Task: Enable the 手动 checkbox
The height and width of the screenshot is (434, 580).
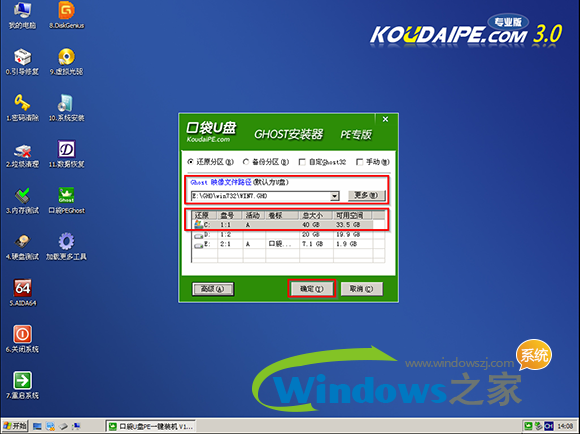Action: click(359, 162)
